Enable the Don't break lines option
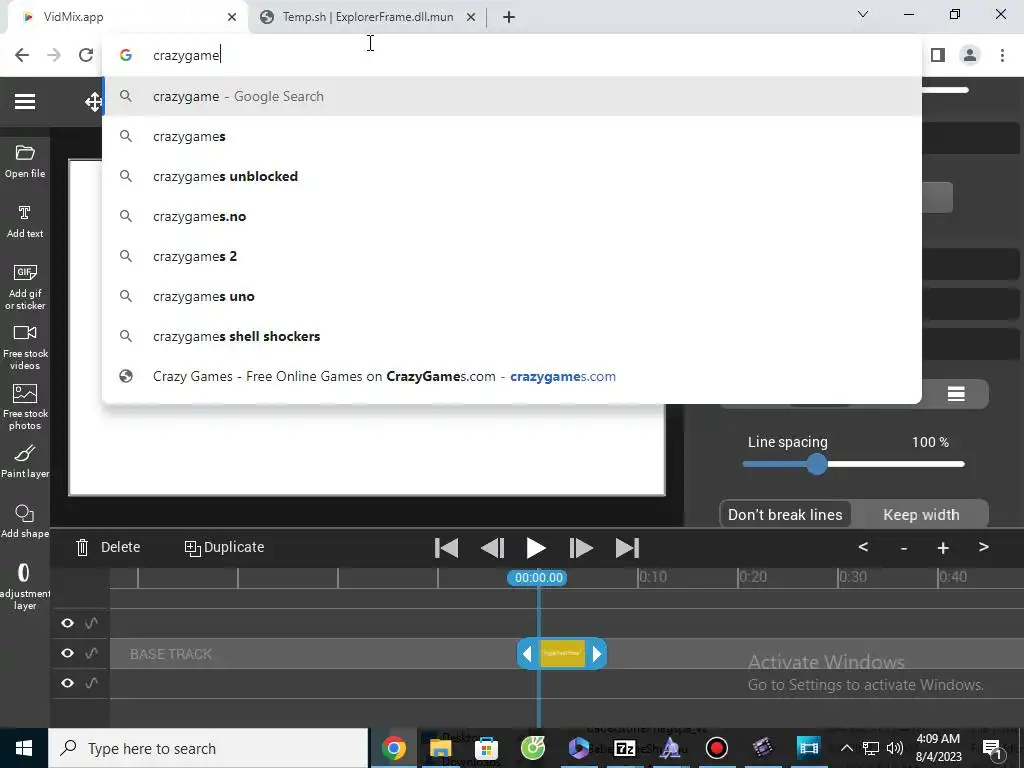 (x=785, y=515)
